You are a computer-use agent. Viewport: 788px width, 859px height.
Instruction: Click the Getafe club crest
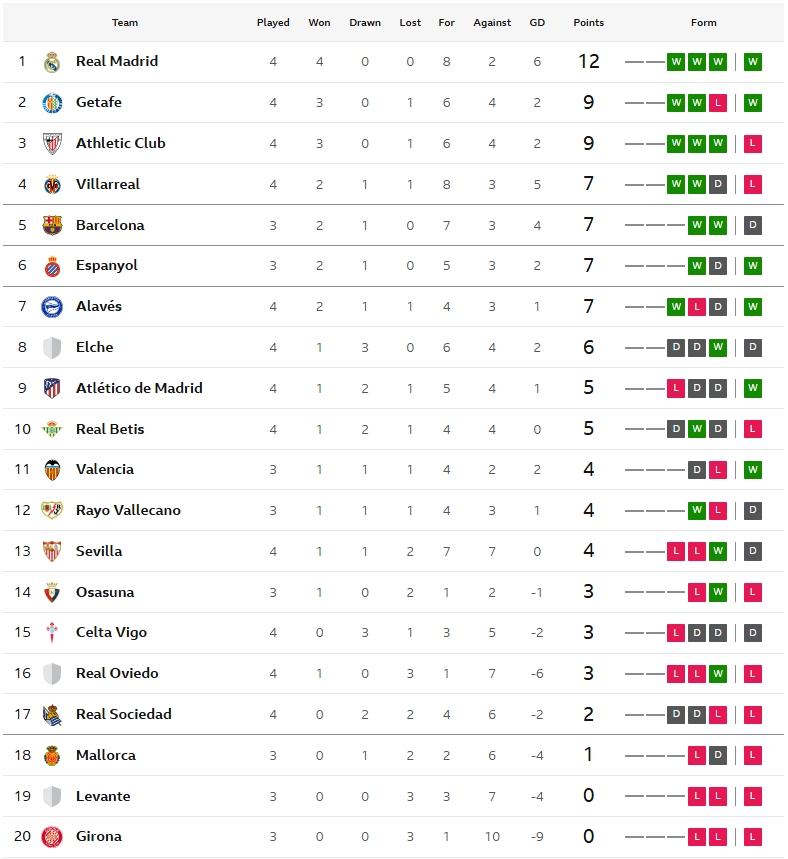52,103
